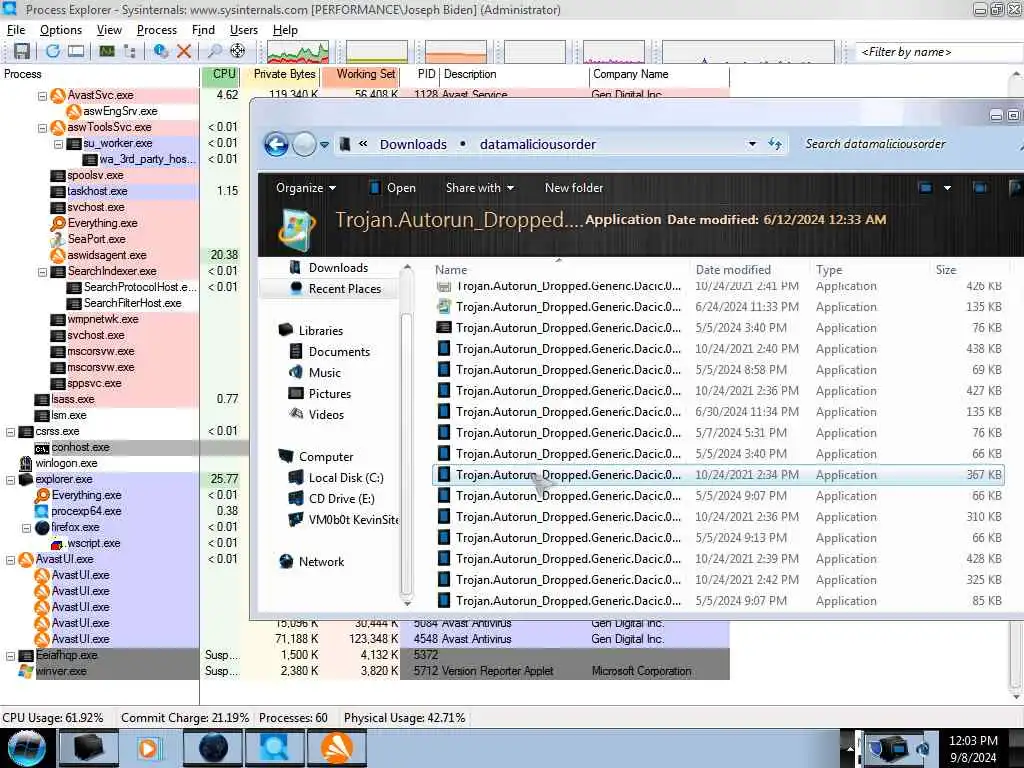Select the Trojan file sized 85 KB
The width and height of the screenshot is (1024, 768).
(718, 601)
